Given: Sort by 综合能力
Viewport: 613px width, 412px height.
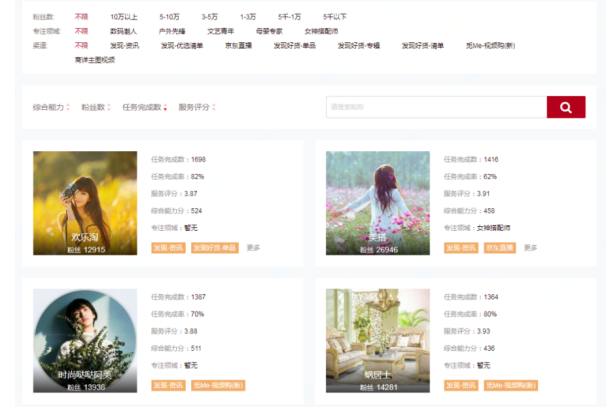Looking at the screenshot, I should [51, 107].
